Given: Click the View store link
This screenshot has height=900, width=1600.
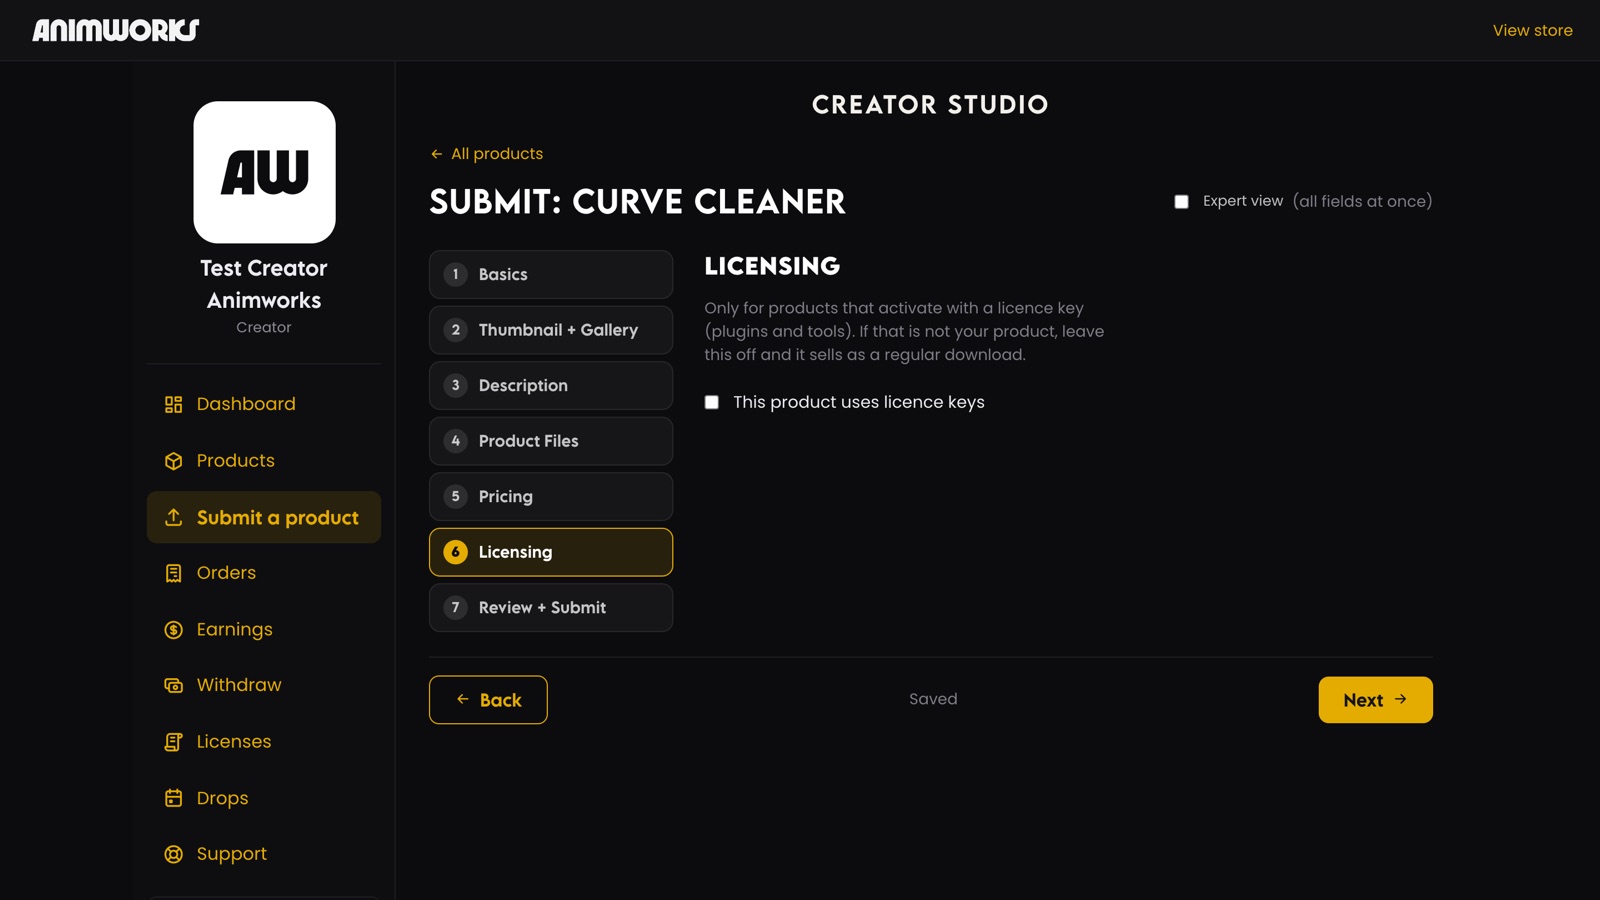Looking at the screenshot, I should point(1532,30).
